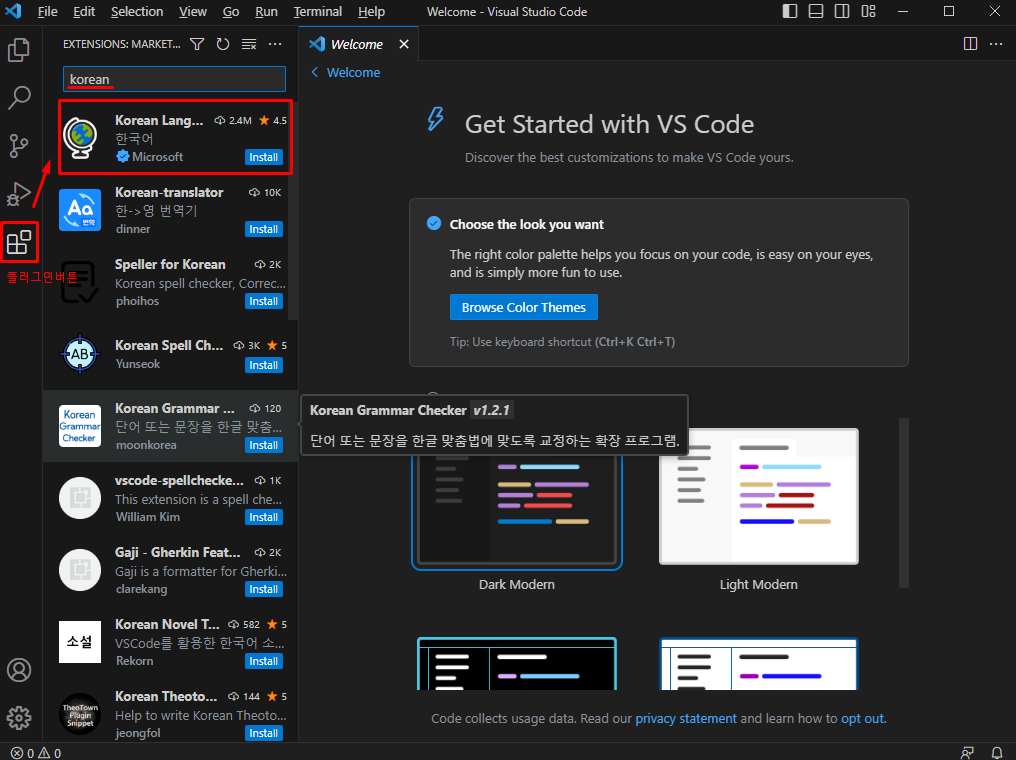The width and height of the screenshot is (1016, 760).
Task: Install Korean Spell Checker by Yunseok
Action: pyautogui.click(x=264, y=365)
